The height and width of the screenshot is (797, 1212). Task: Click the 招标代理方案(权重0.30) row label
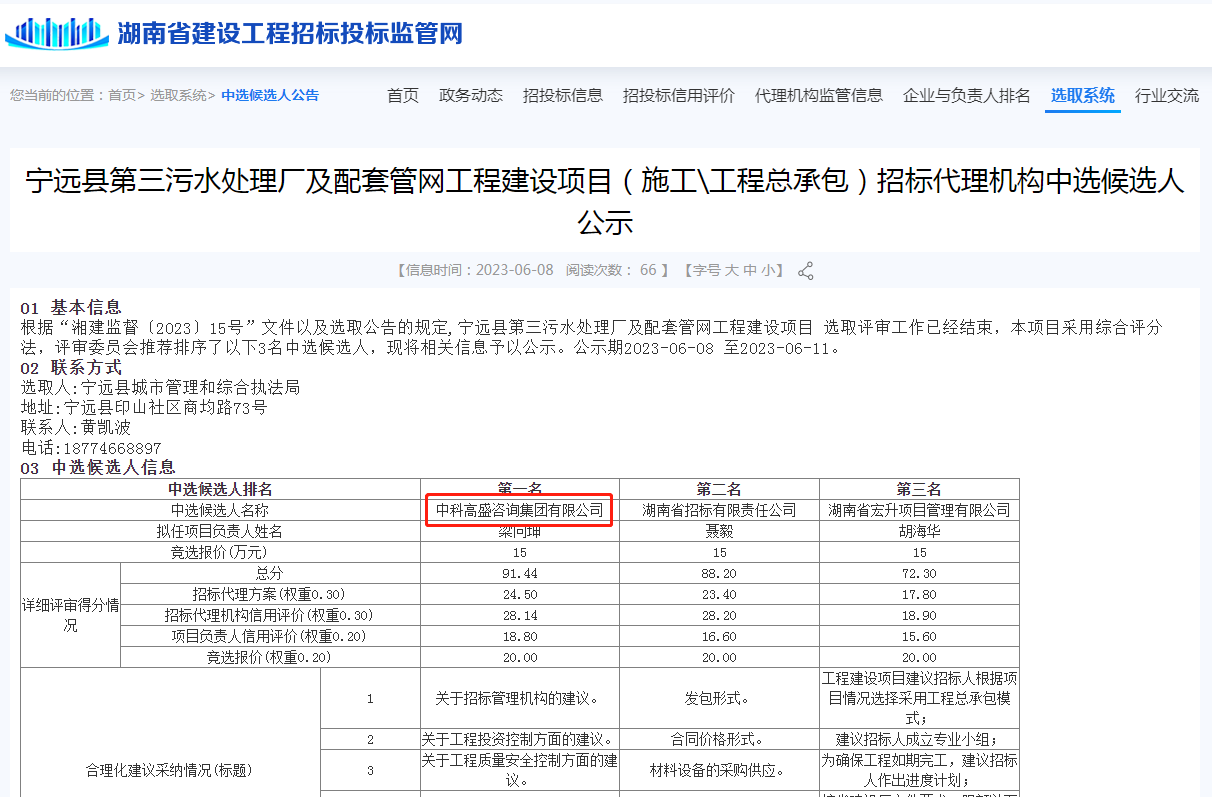(x=270, y=594)
